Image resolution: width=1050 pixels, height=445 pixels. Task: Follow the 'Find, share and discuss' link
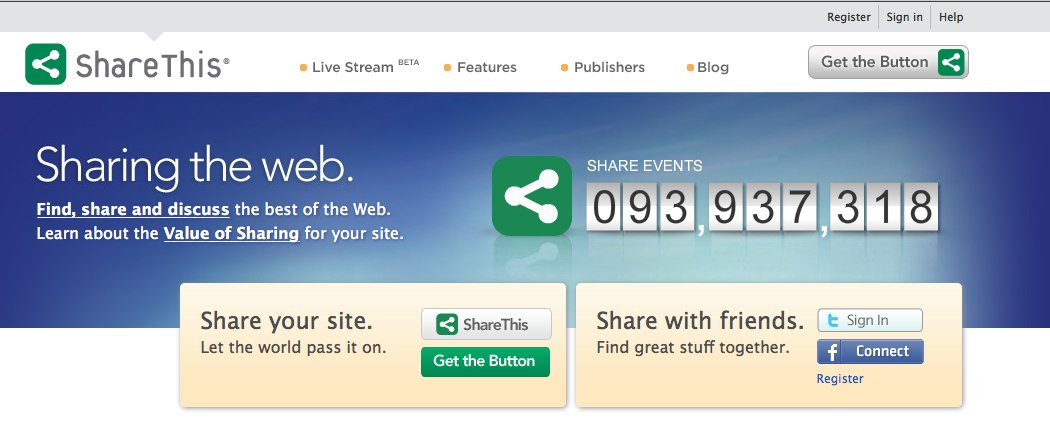tap(133, 210)
